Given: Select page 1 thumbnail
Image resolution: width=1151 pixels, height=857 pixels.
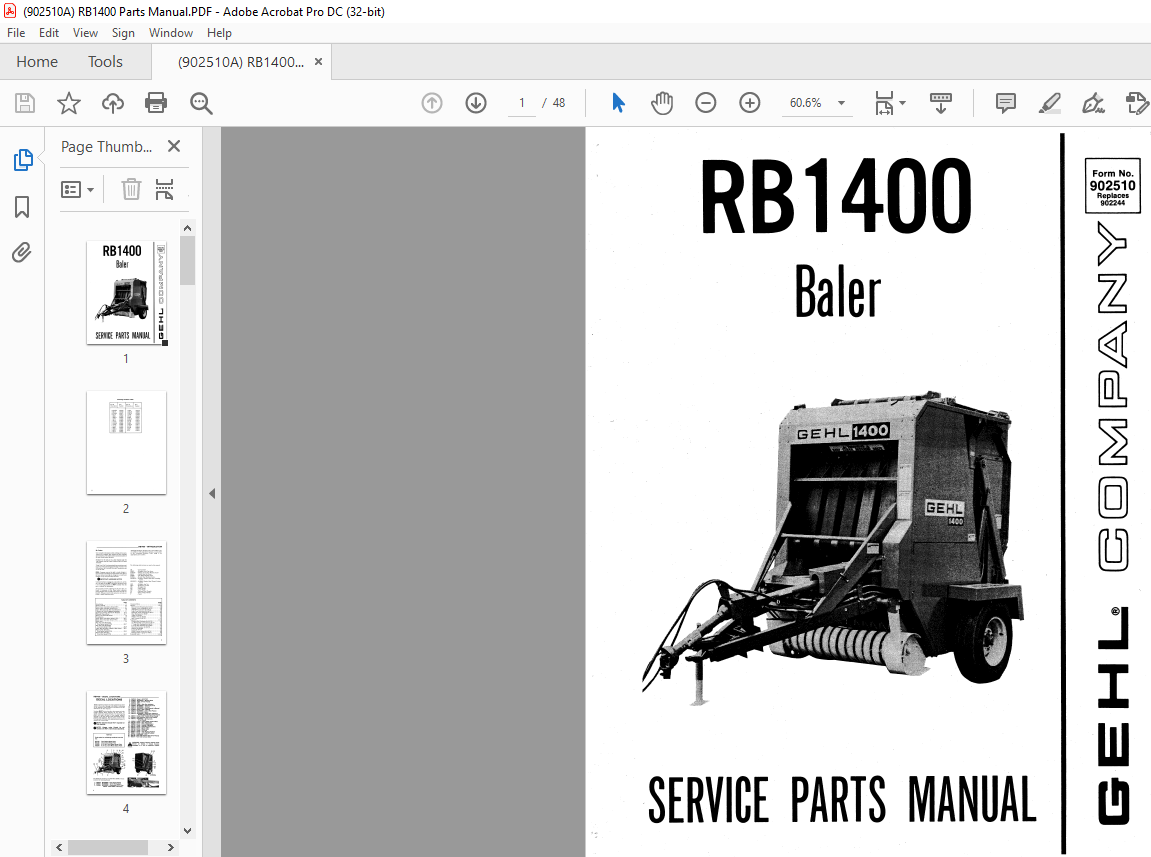Looking at the screenshot, I should click(126, 293).
